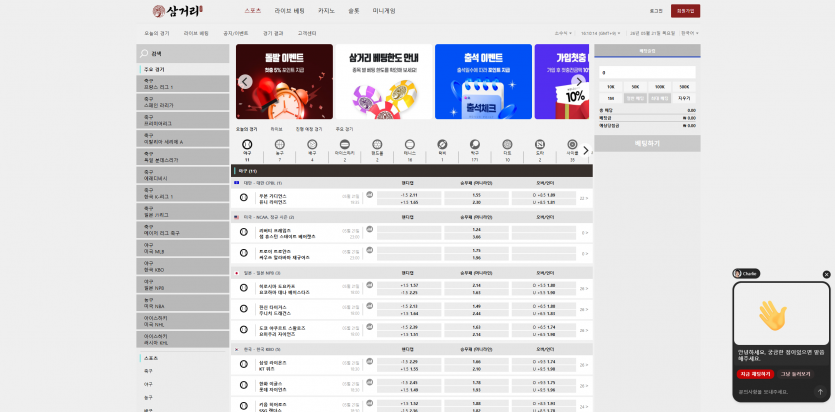This screenshot has width=835, height=412.
Task: Click the 회원가입 sign-up button
Action: [x=685, y=11]
